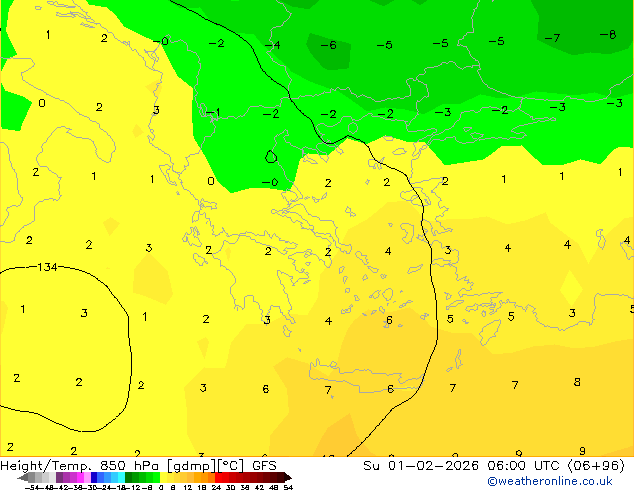Click the '(06+96)' forecast hour label
Viewport: 634px width, 490px height.
596,466
